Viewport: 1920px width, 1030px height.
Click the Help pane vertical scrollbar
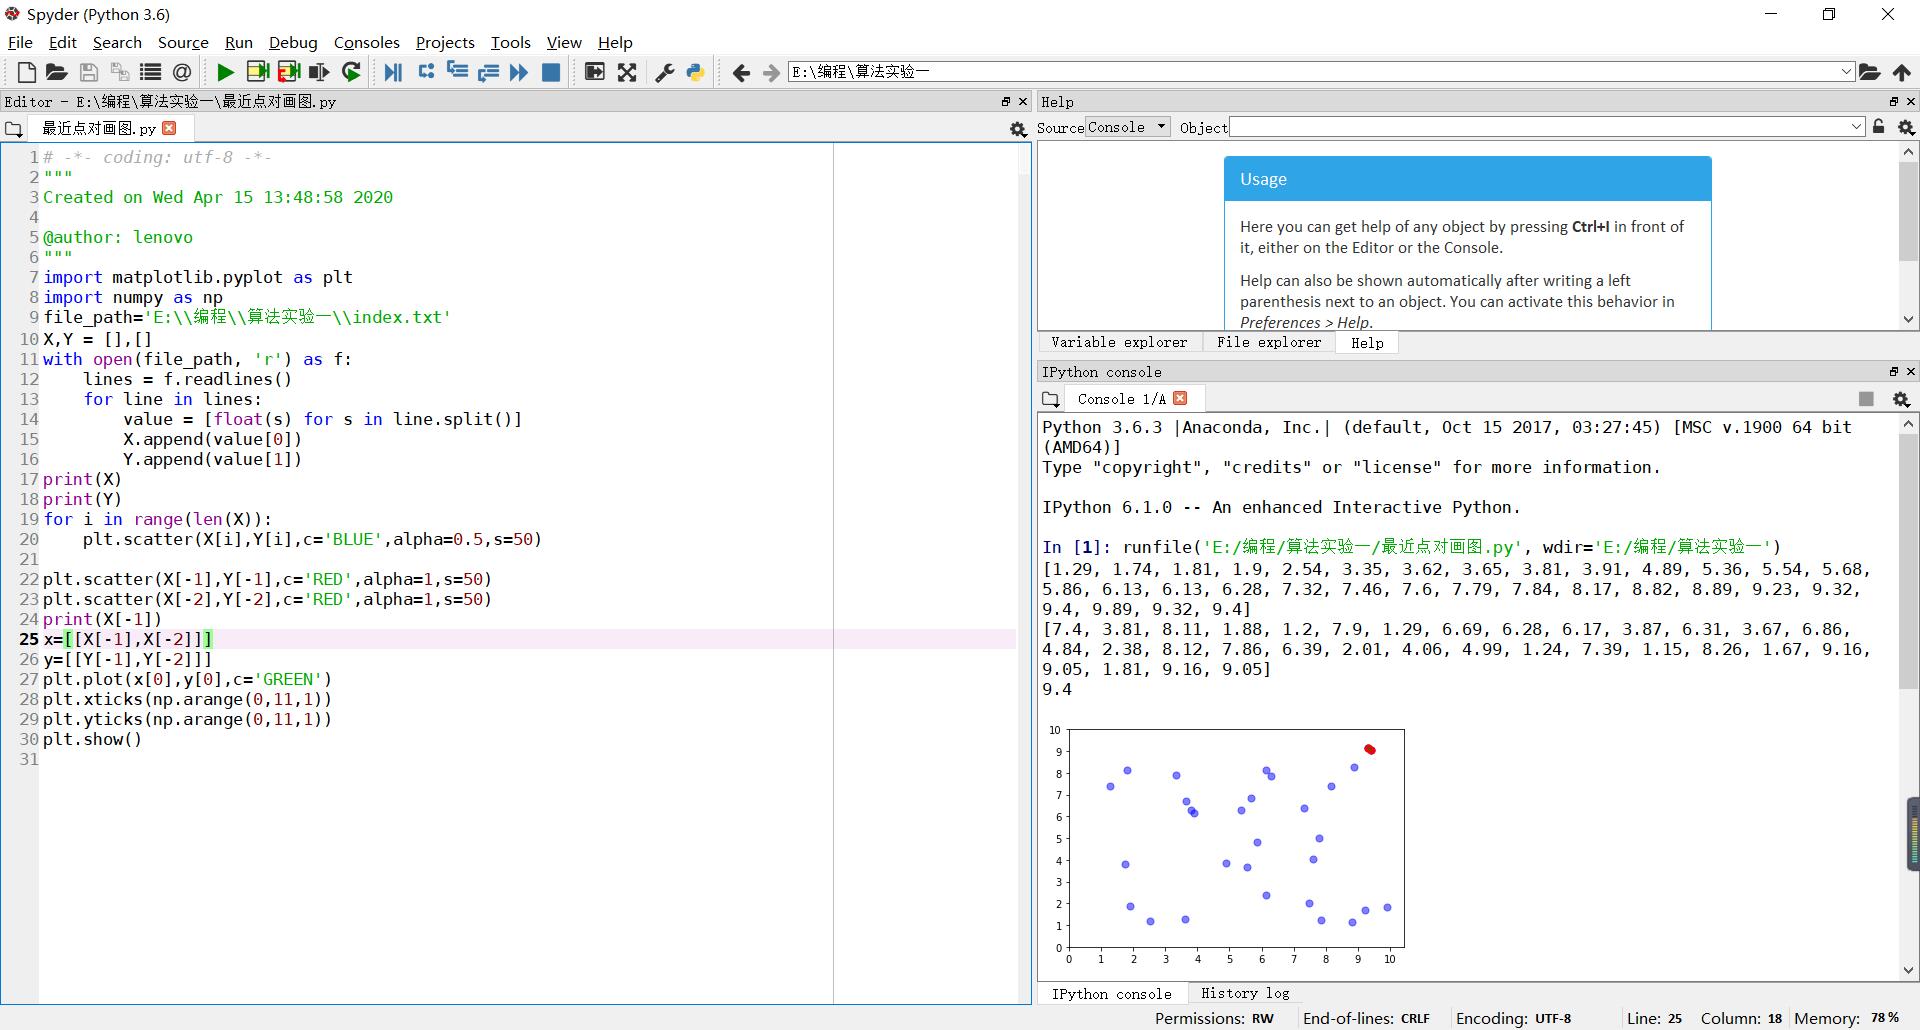pyautogui.click(x=1908, y=236)
